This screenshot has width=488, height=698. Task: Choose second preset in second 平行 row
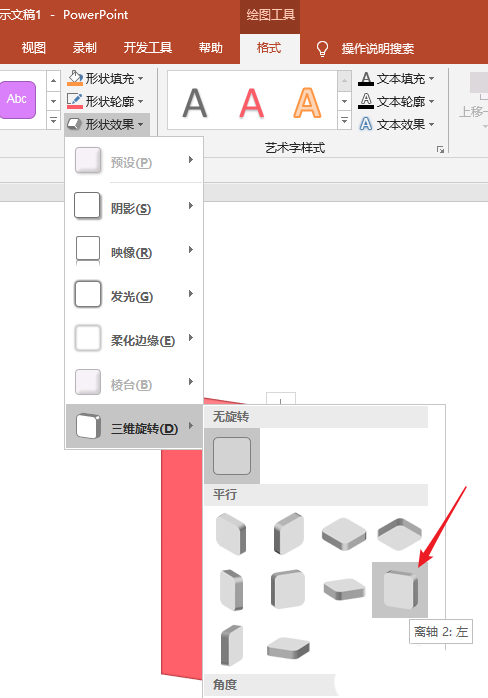288,590
